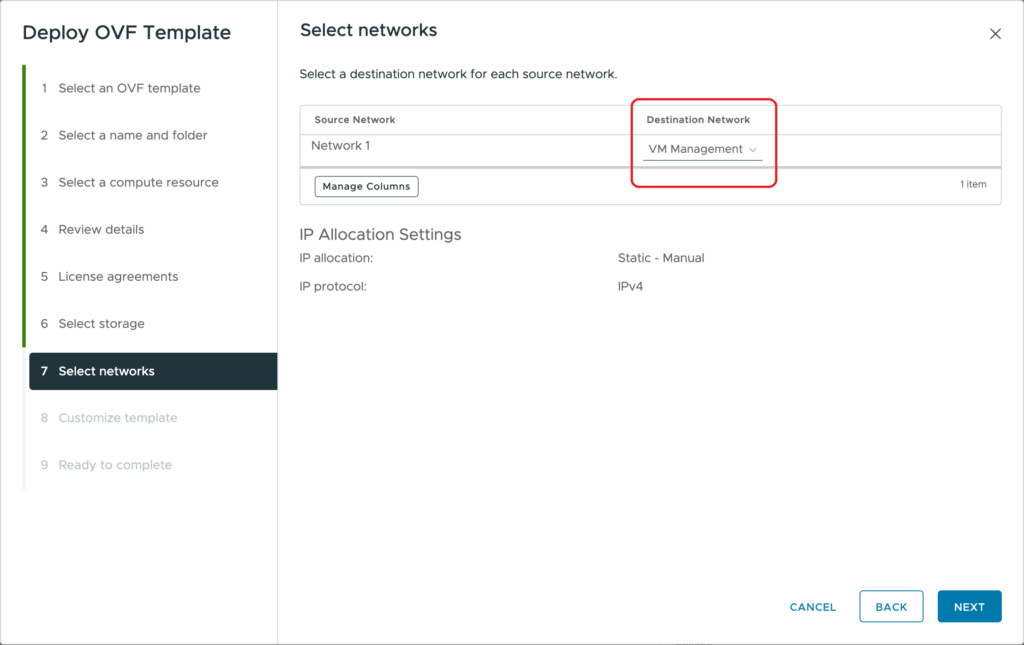The height and width of the screenshot is (645, 1024).
Task: Open step 3 Select a compute resource
Action: (x=138, y=182)
